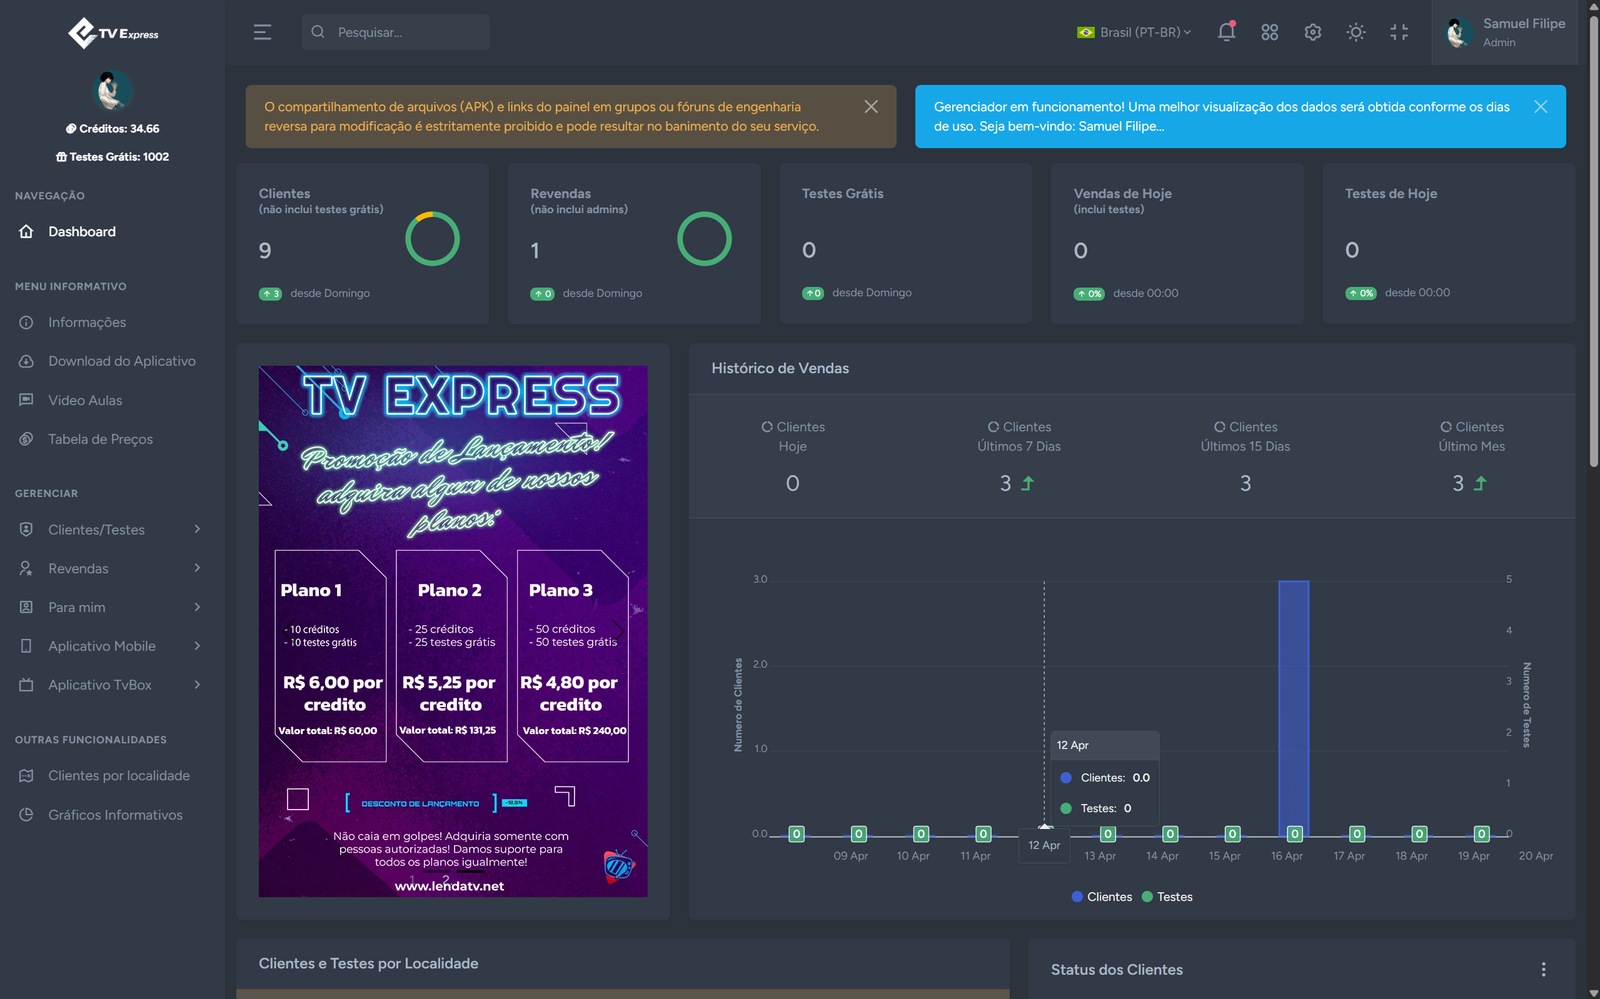Click the TV Express logo

tap(113, 33)
